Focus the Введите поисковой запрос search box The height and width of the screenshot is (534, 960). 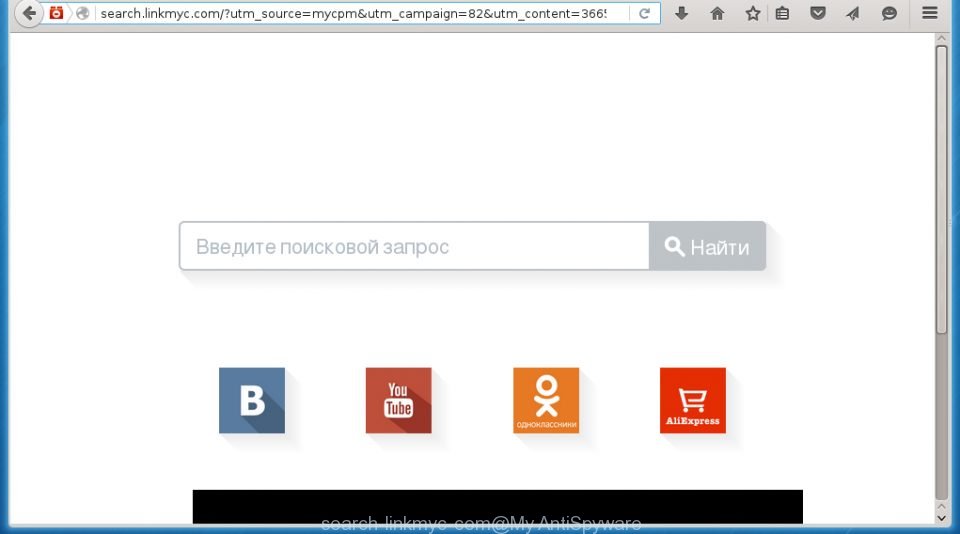(x=414, y=246)
